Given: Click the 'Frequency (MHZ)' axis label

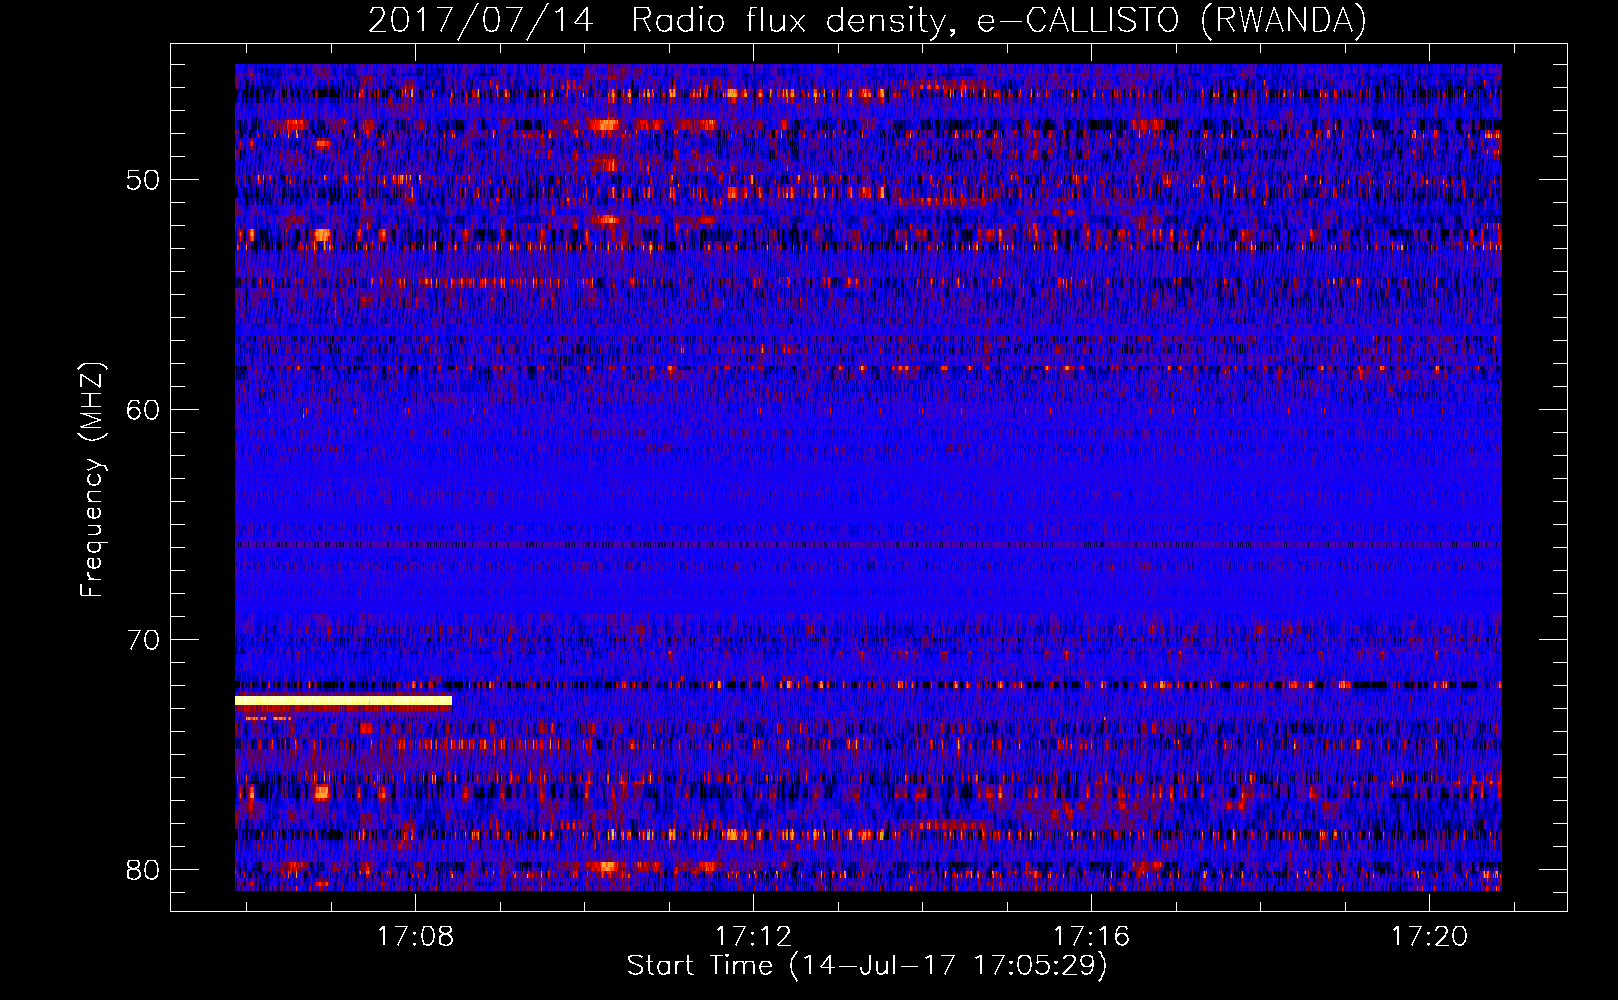Looking at the screenshot, I should click(92, 479).
